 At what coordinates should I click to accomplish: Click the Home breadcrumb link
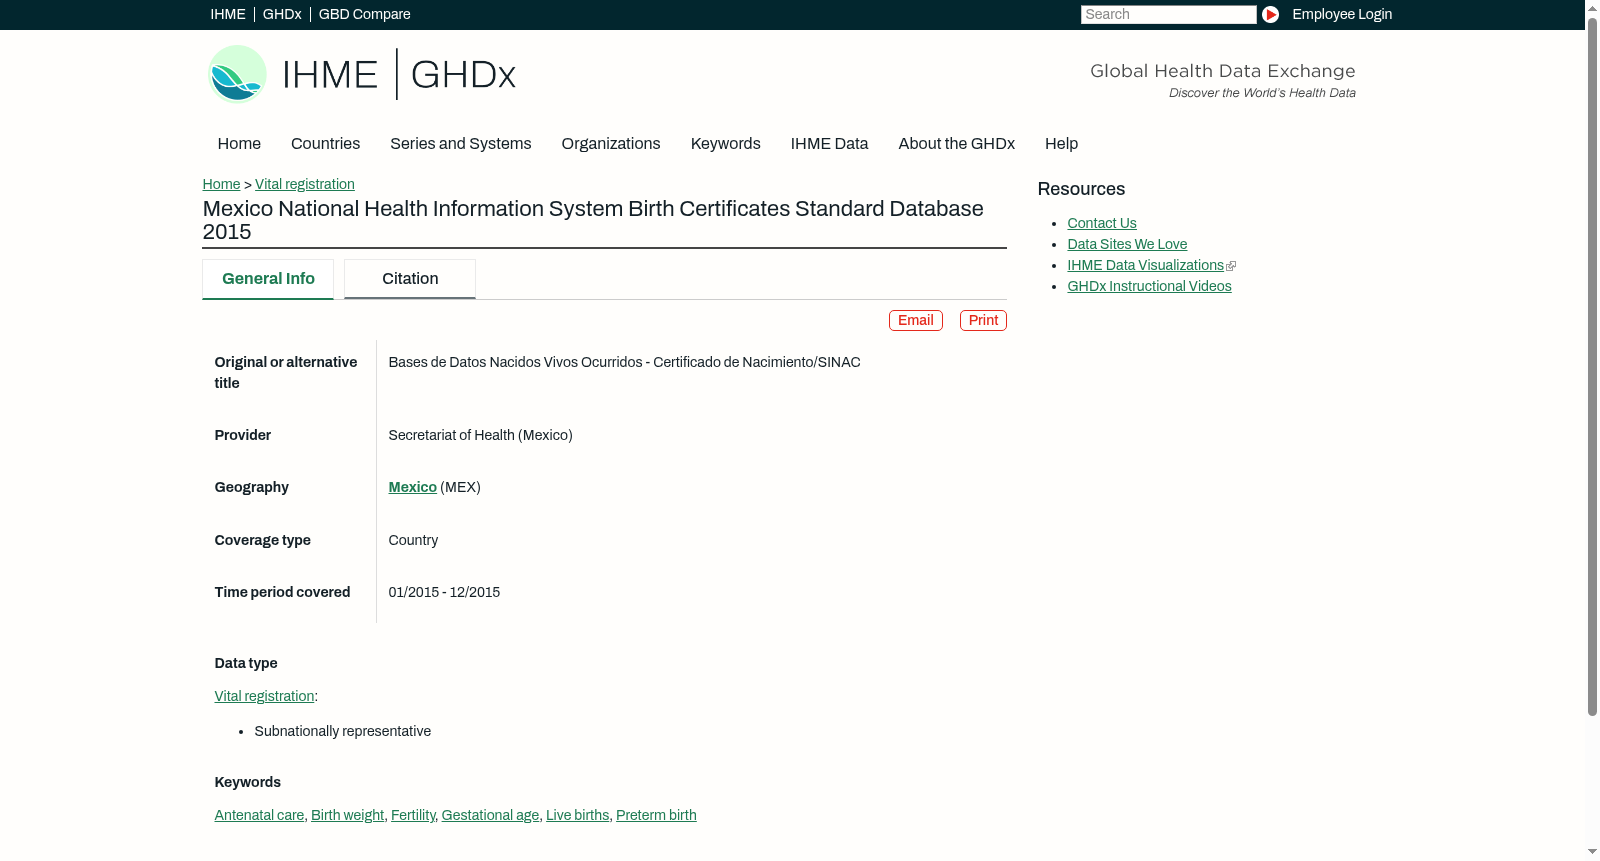[221, 184]
